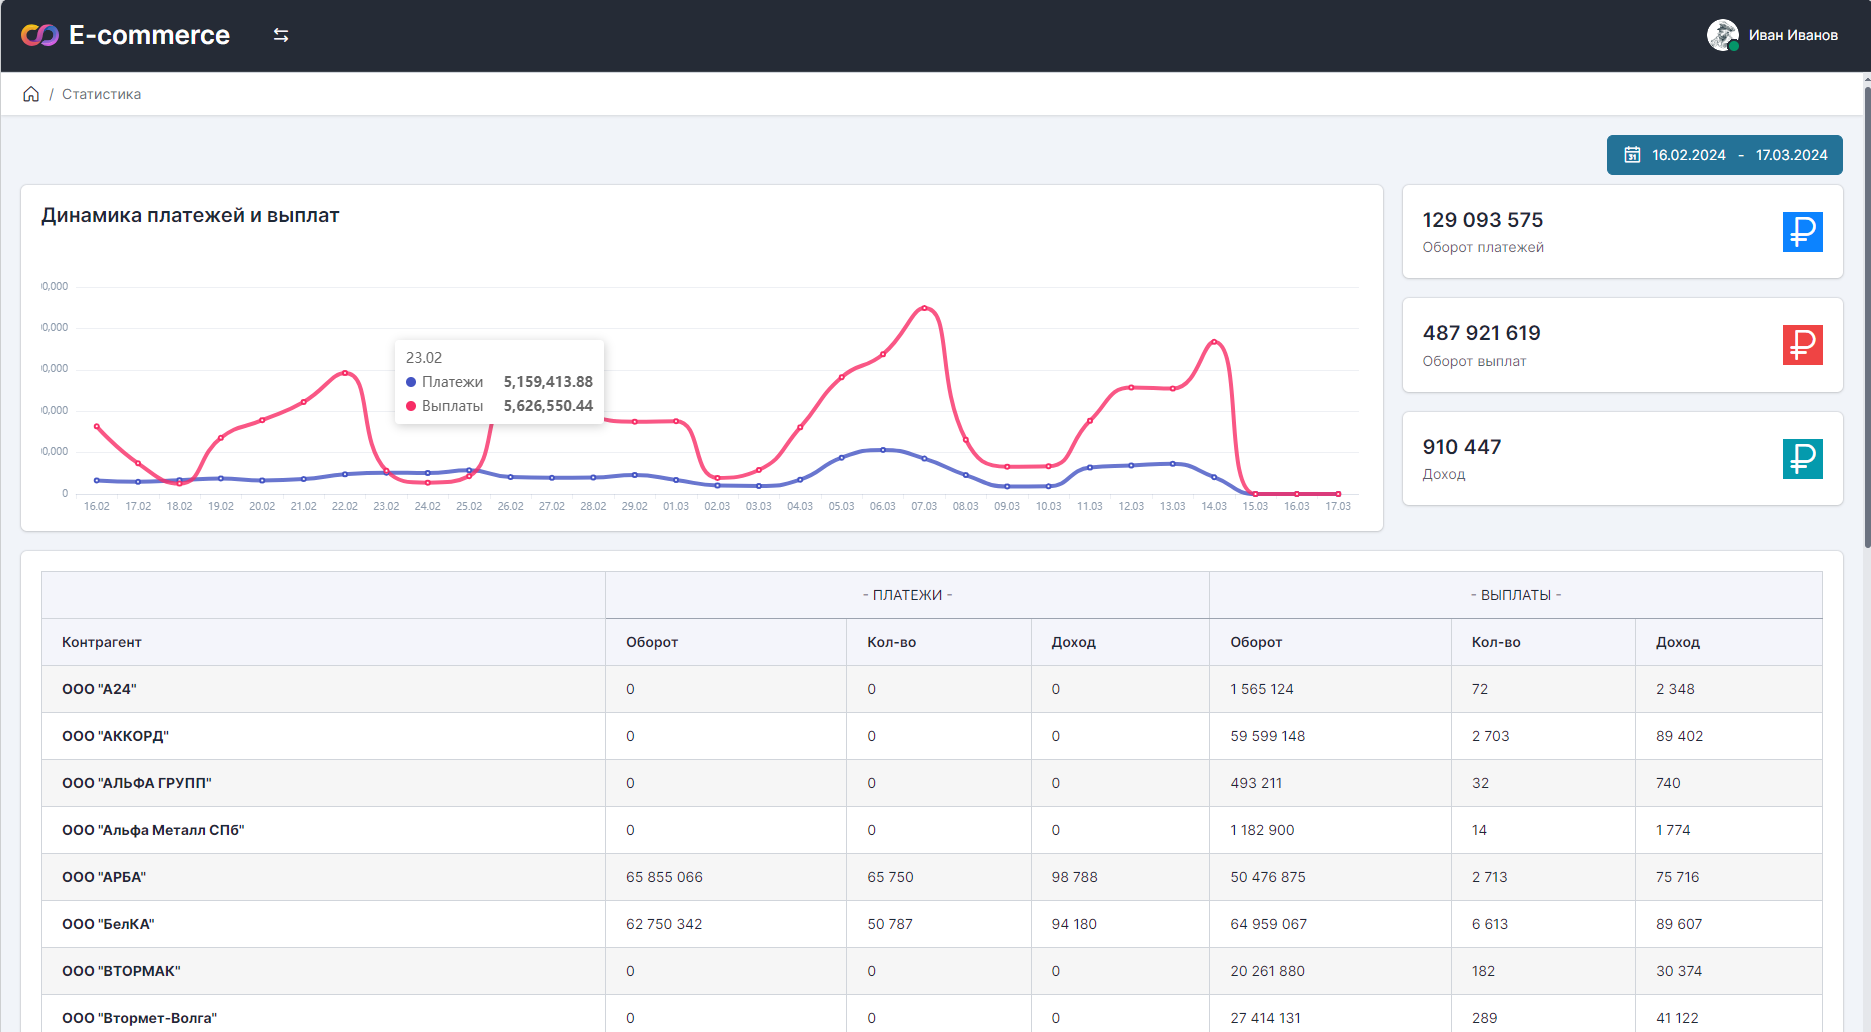Click the ВЫПЛАТЫ group header

[x=1515, y=595]
